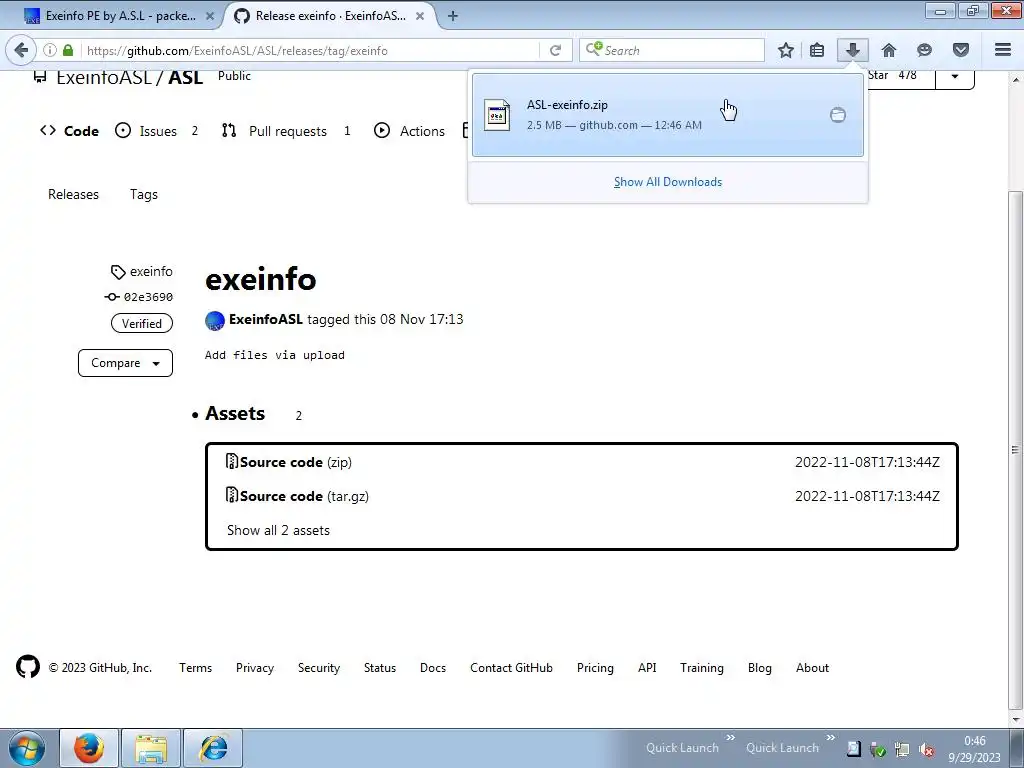Viewport: 1024px width, 768px height.
Task: Click Firefox in the taskbar
Action: pyautogui.click(x=89, y=748)
